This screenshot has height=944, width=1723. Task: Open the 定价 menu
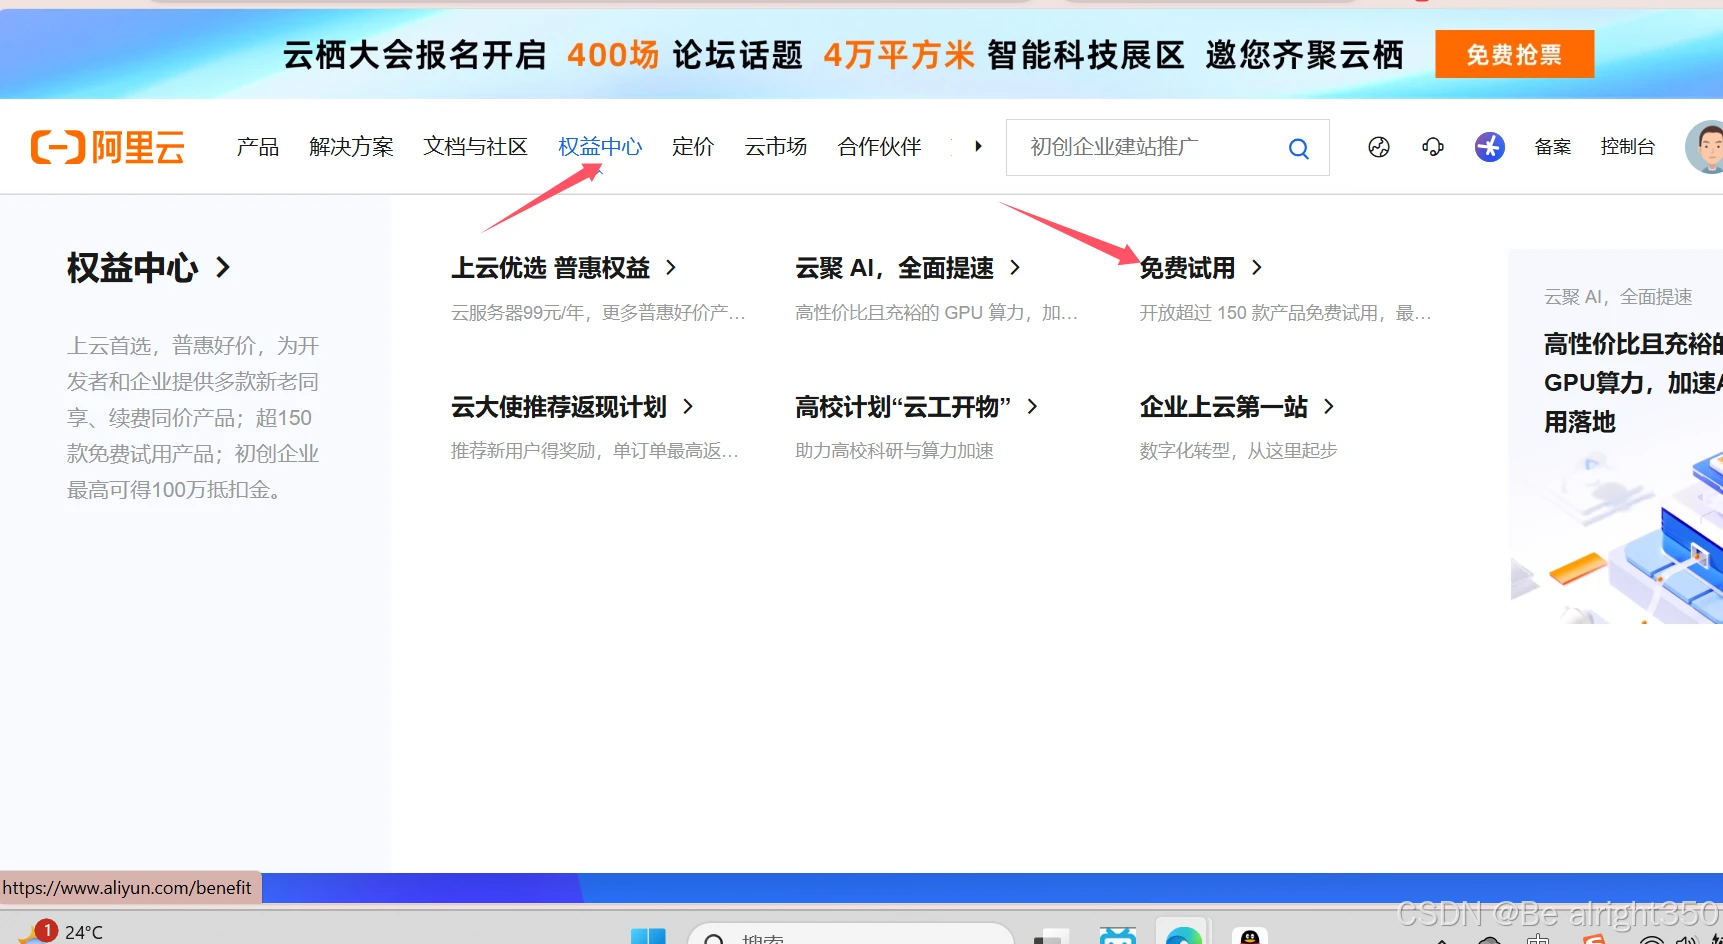pyautogui.click(x=693, y=147)
